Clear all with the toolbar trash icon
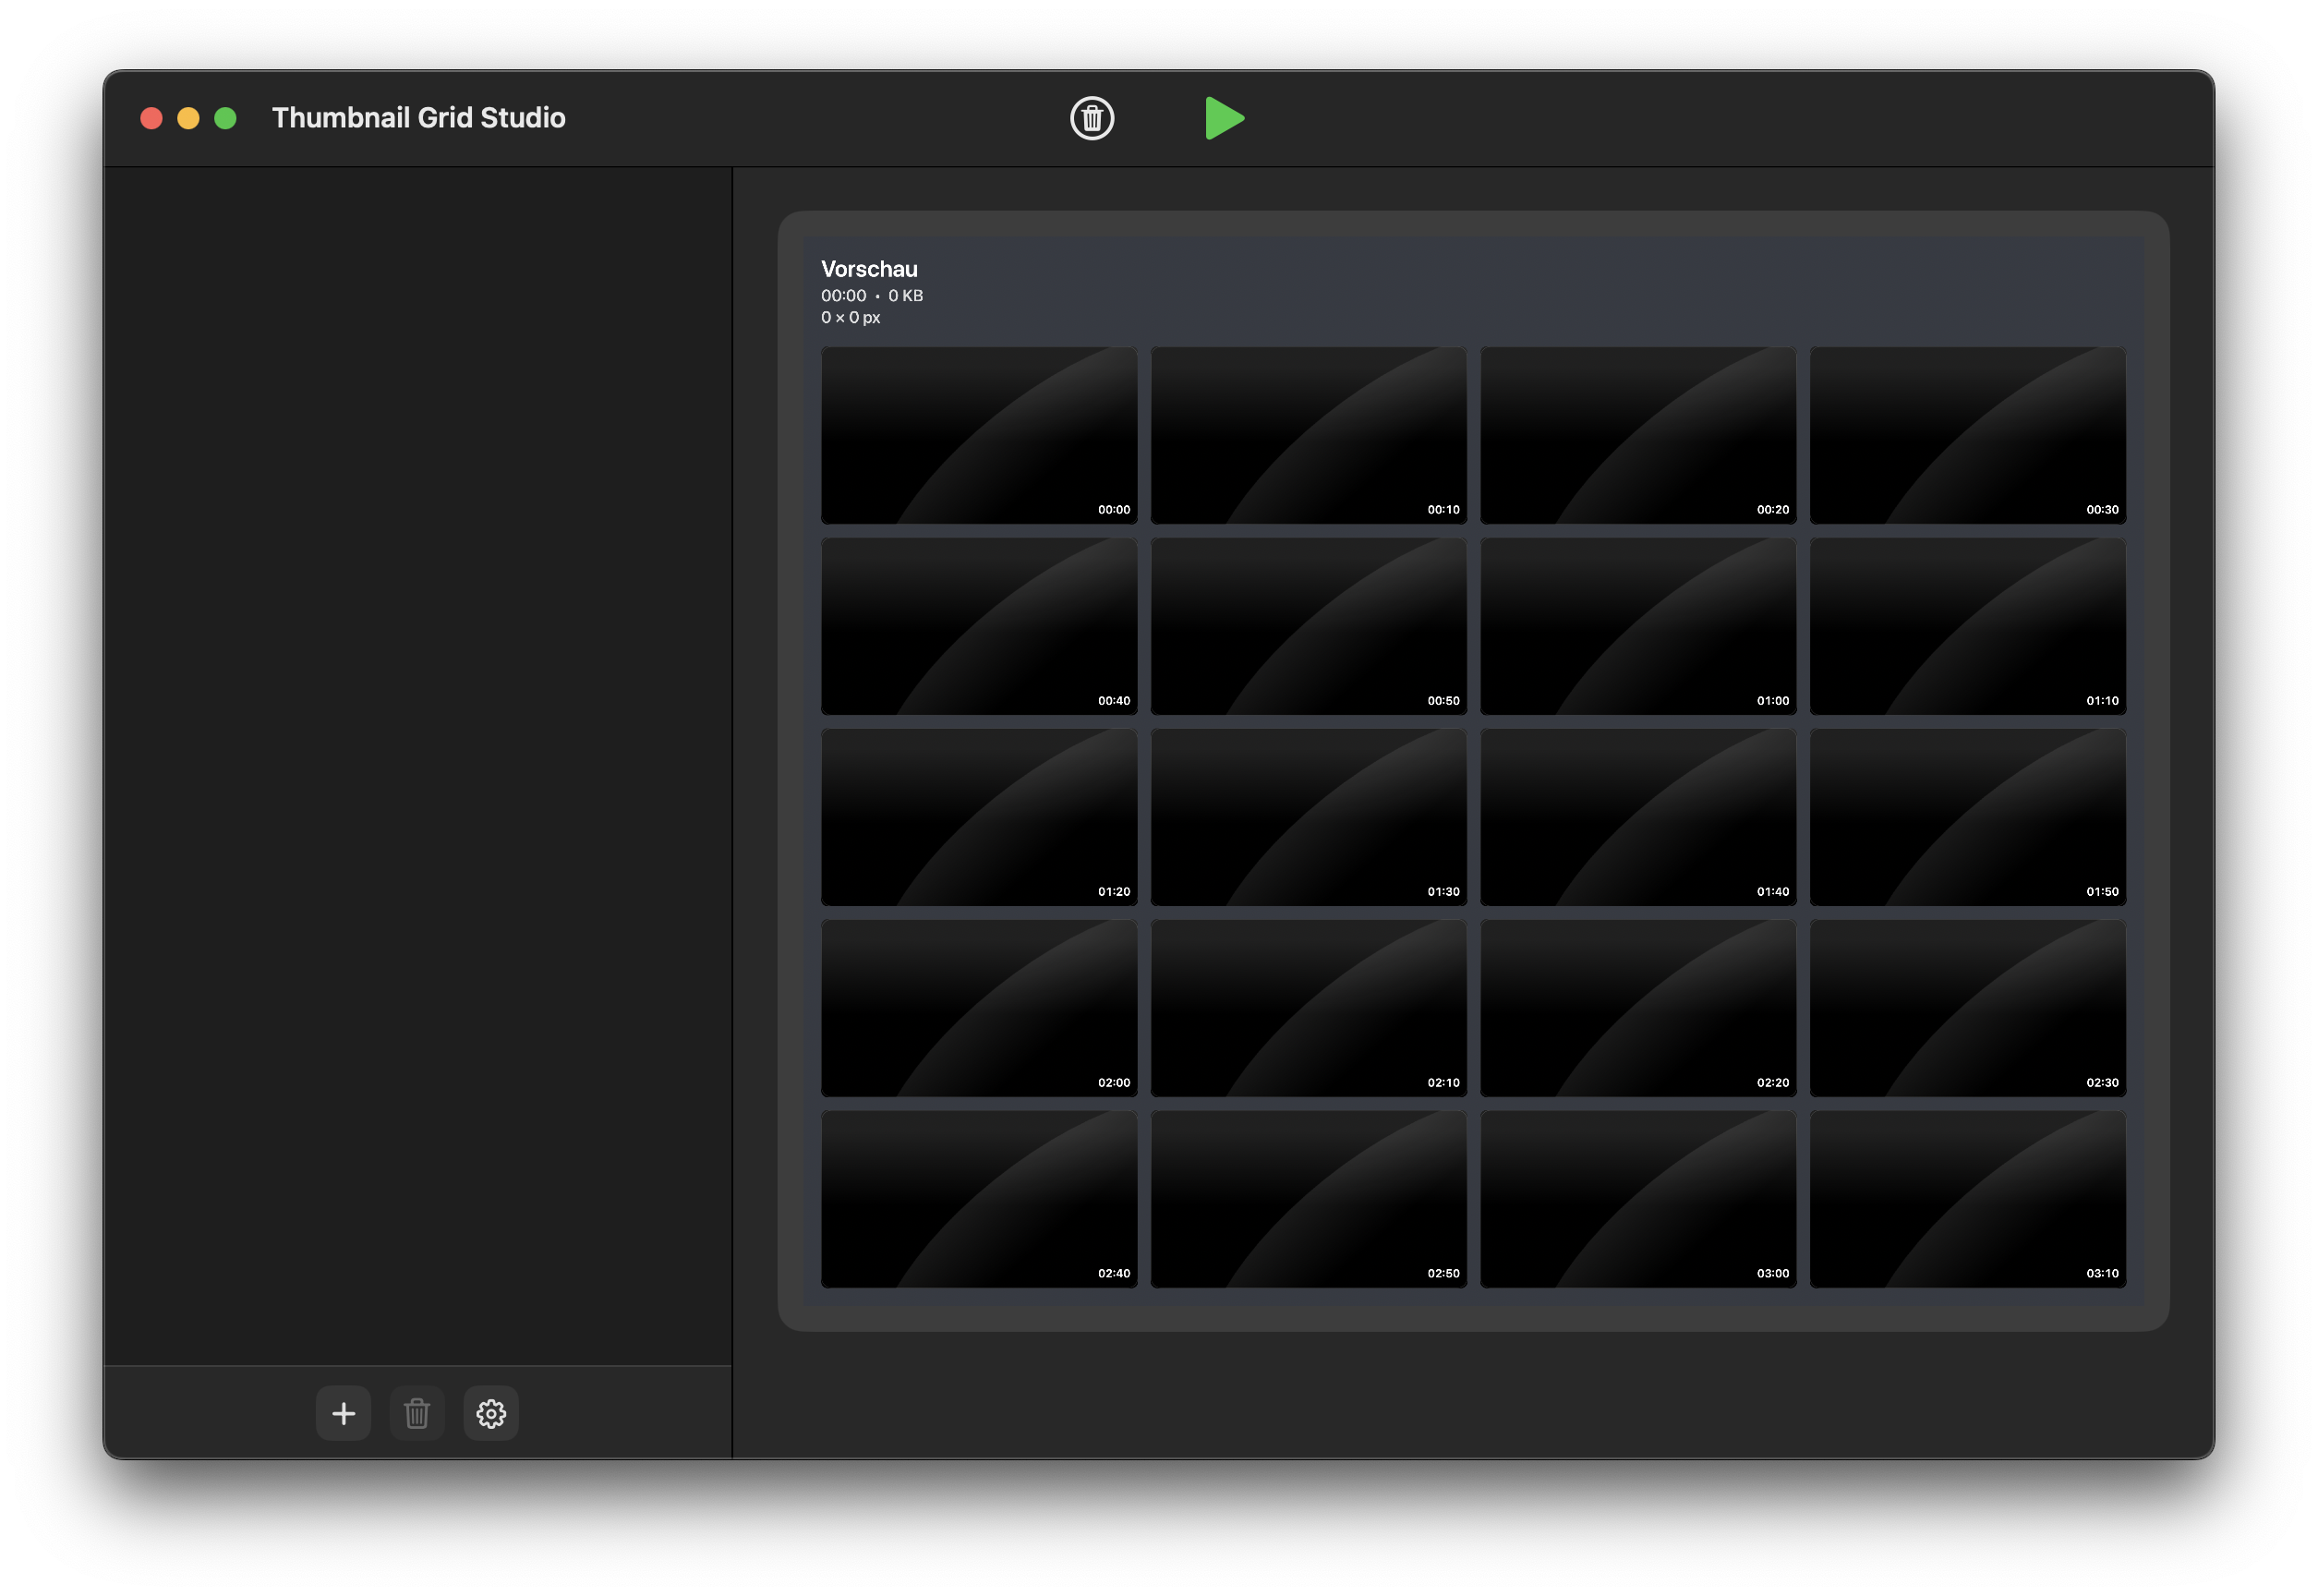 click(1091, 118)
